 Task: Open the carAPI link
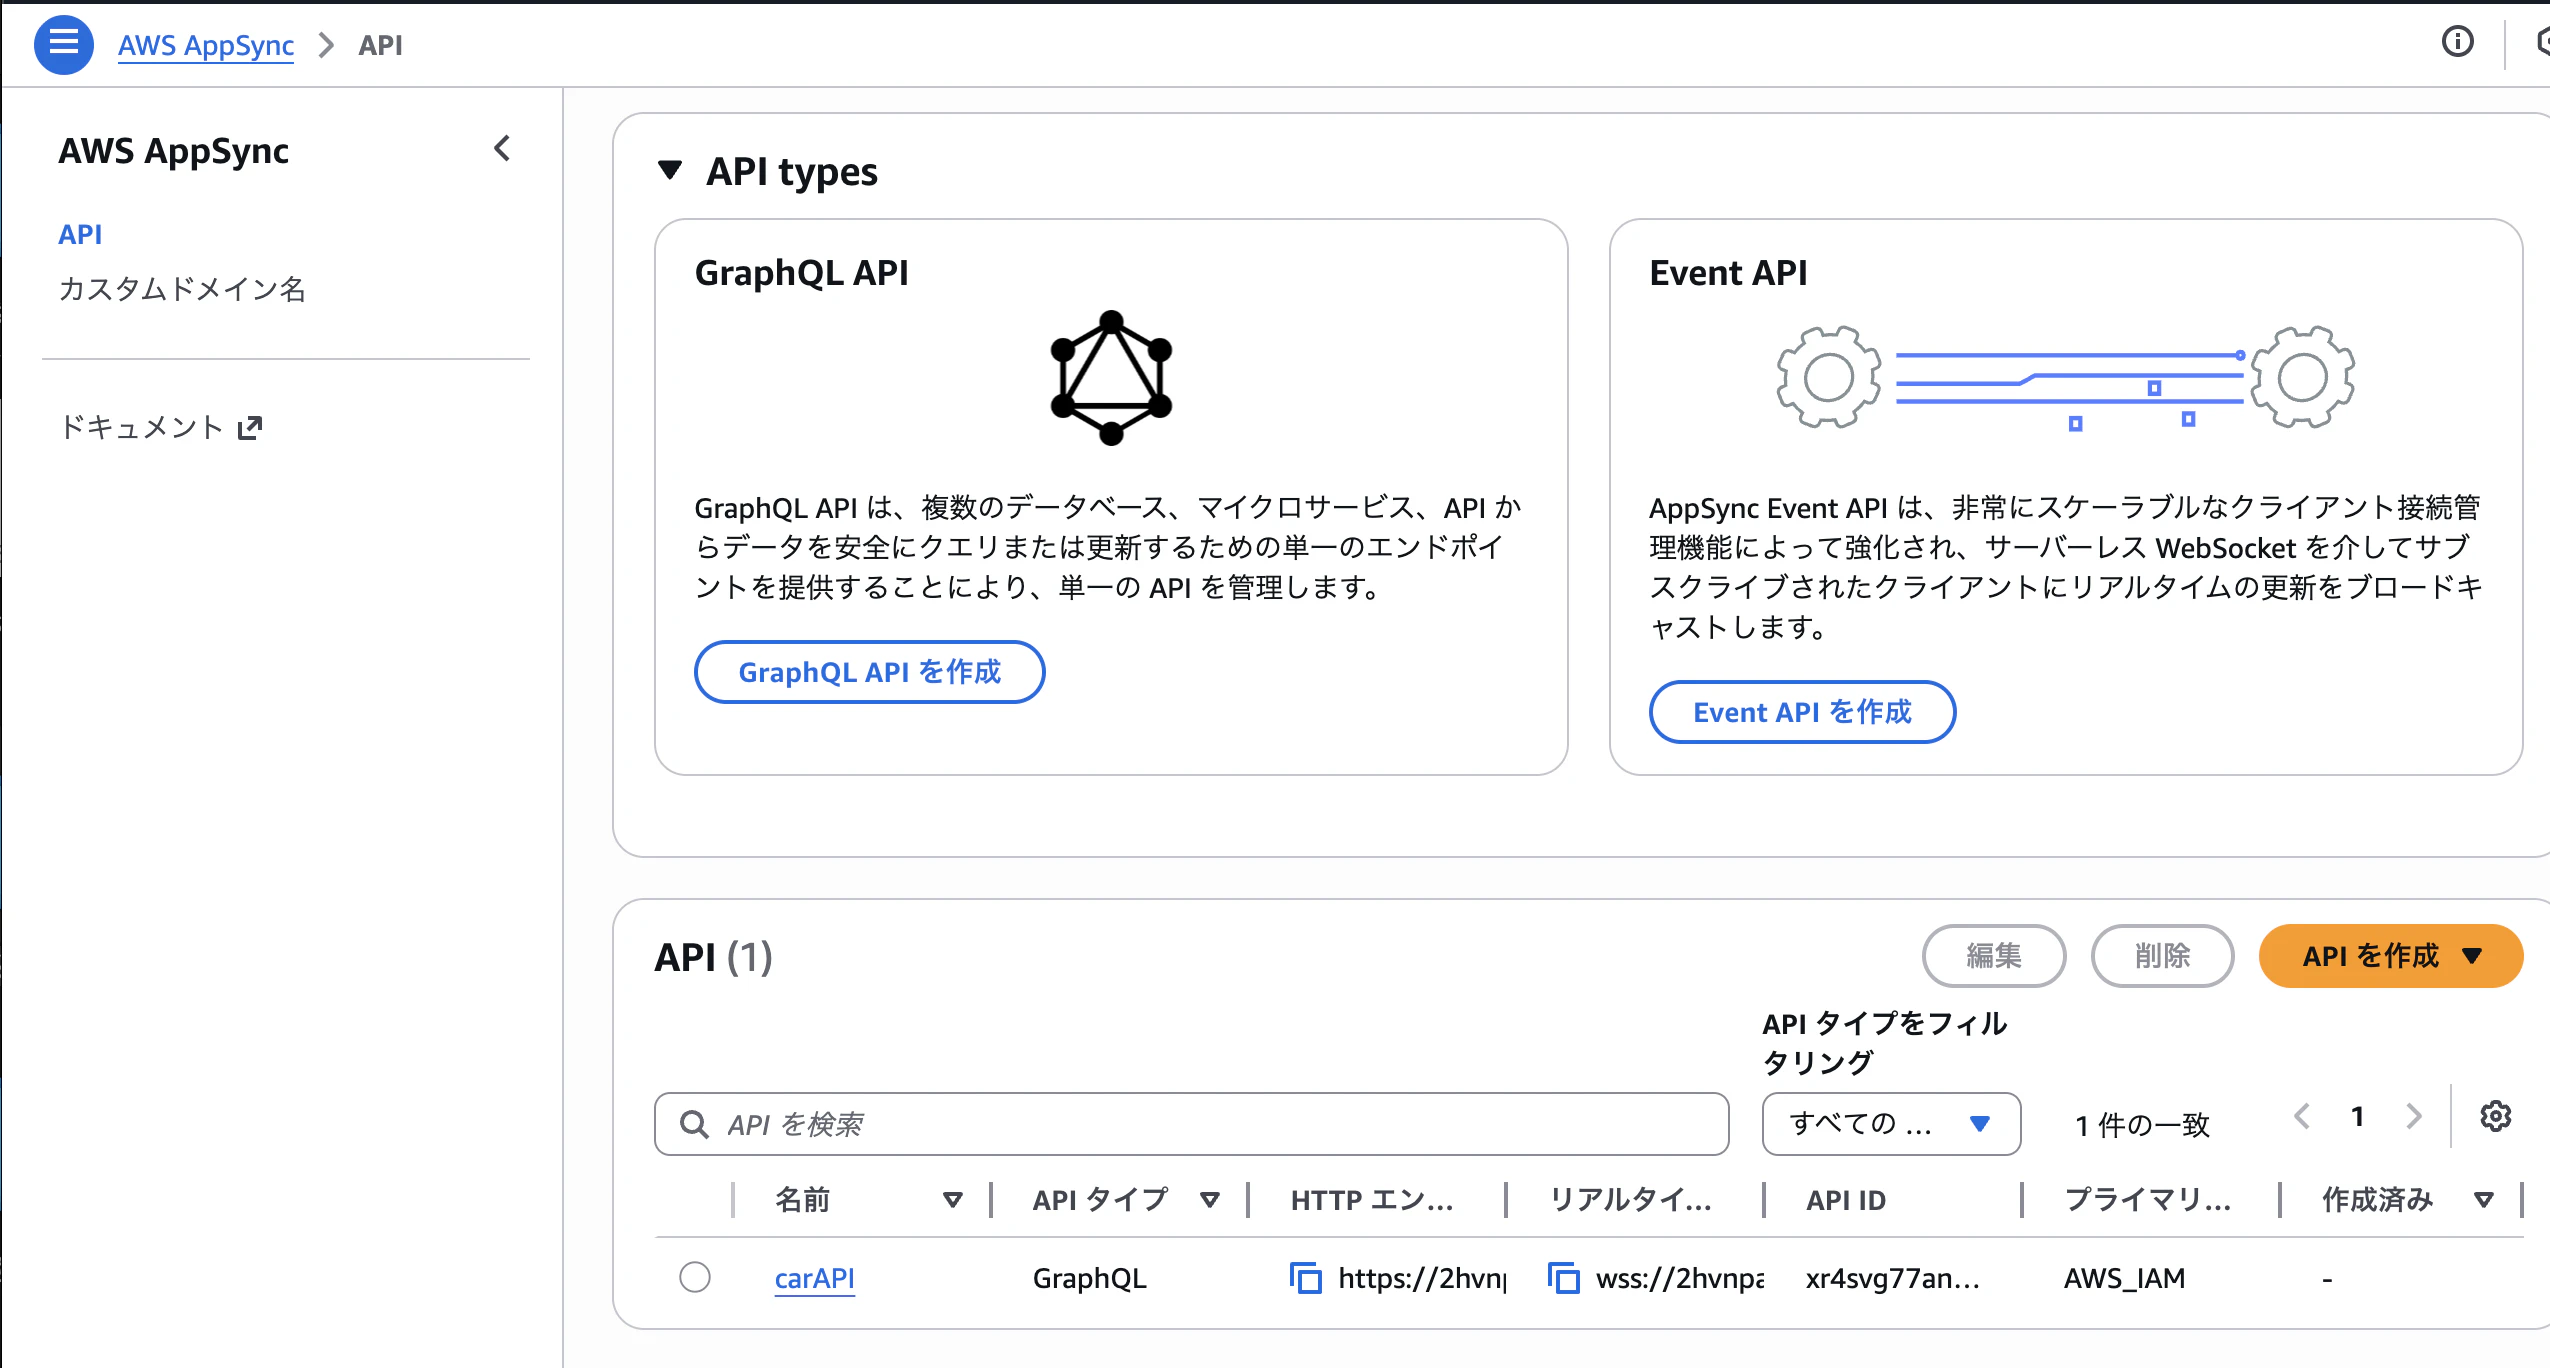click(x=815, y=1278)
